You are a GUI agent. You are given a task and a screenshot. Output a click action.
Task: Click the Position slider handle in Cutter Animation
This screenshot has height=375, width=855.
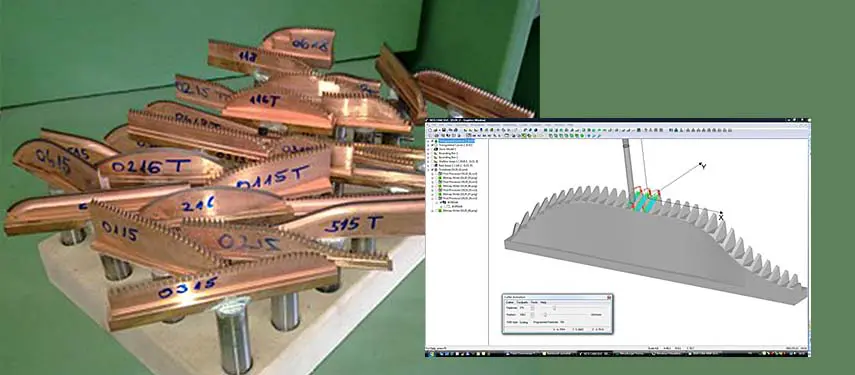[x=545, y=315]
